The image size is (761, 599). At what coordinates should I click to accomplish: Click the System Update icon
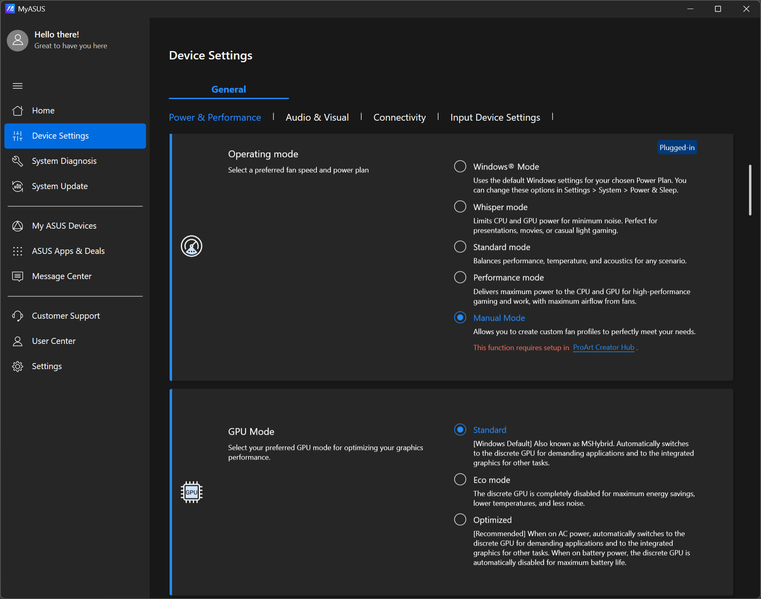coord(17,186)
